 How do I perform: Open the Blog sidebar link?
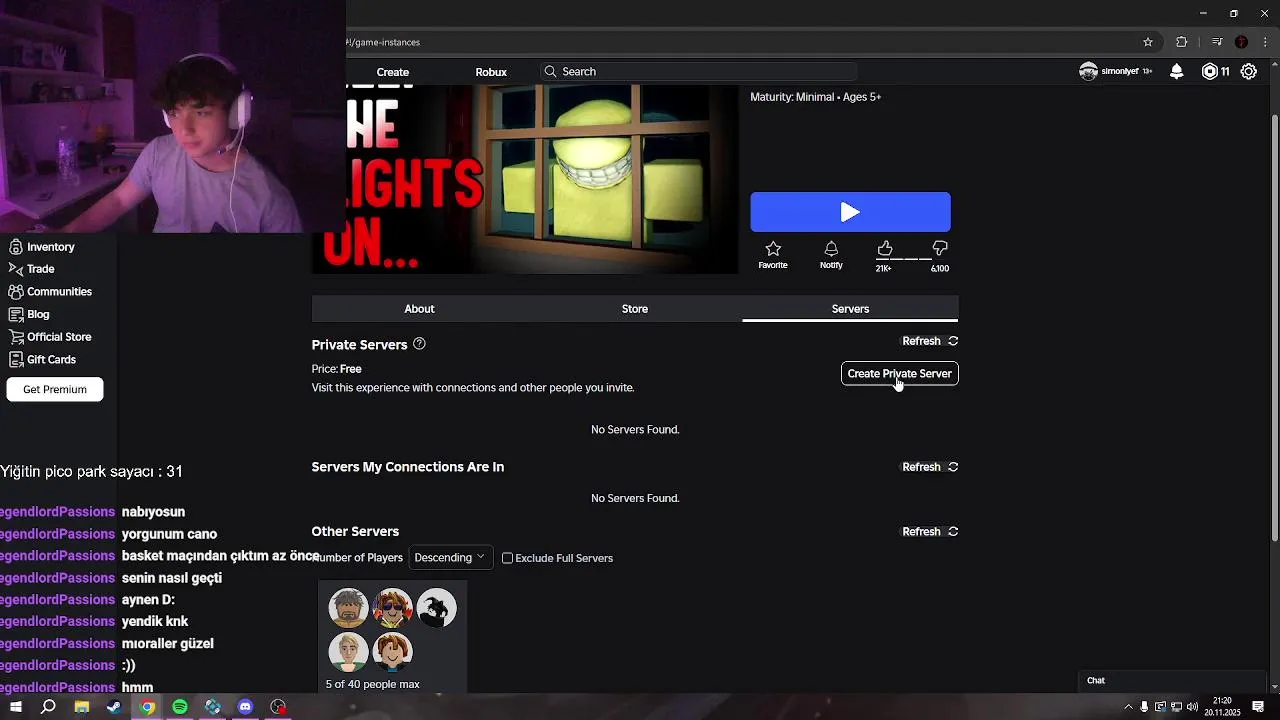click(29, 314)
